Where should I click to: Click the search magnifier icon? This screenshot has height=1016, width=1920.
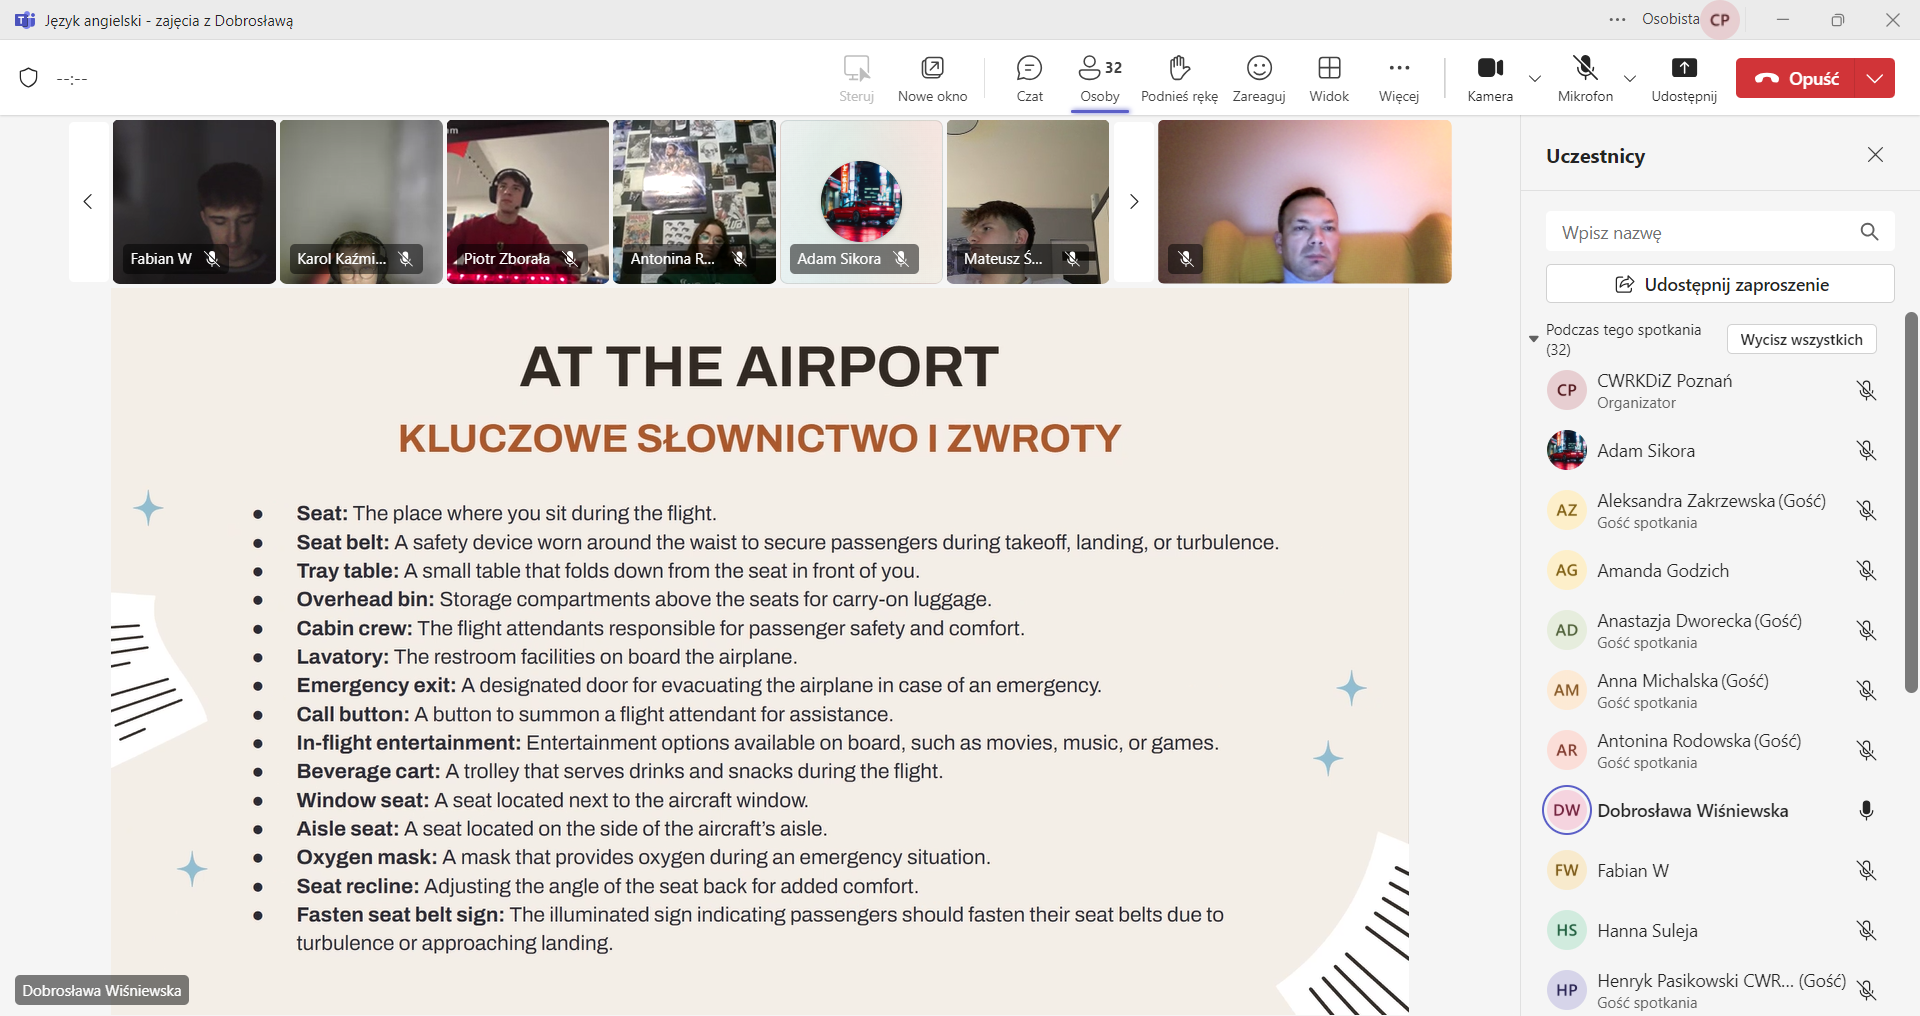coord(1869,232)
